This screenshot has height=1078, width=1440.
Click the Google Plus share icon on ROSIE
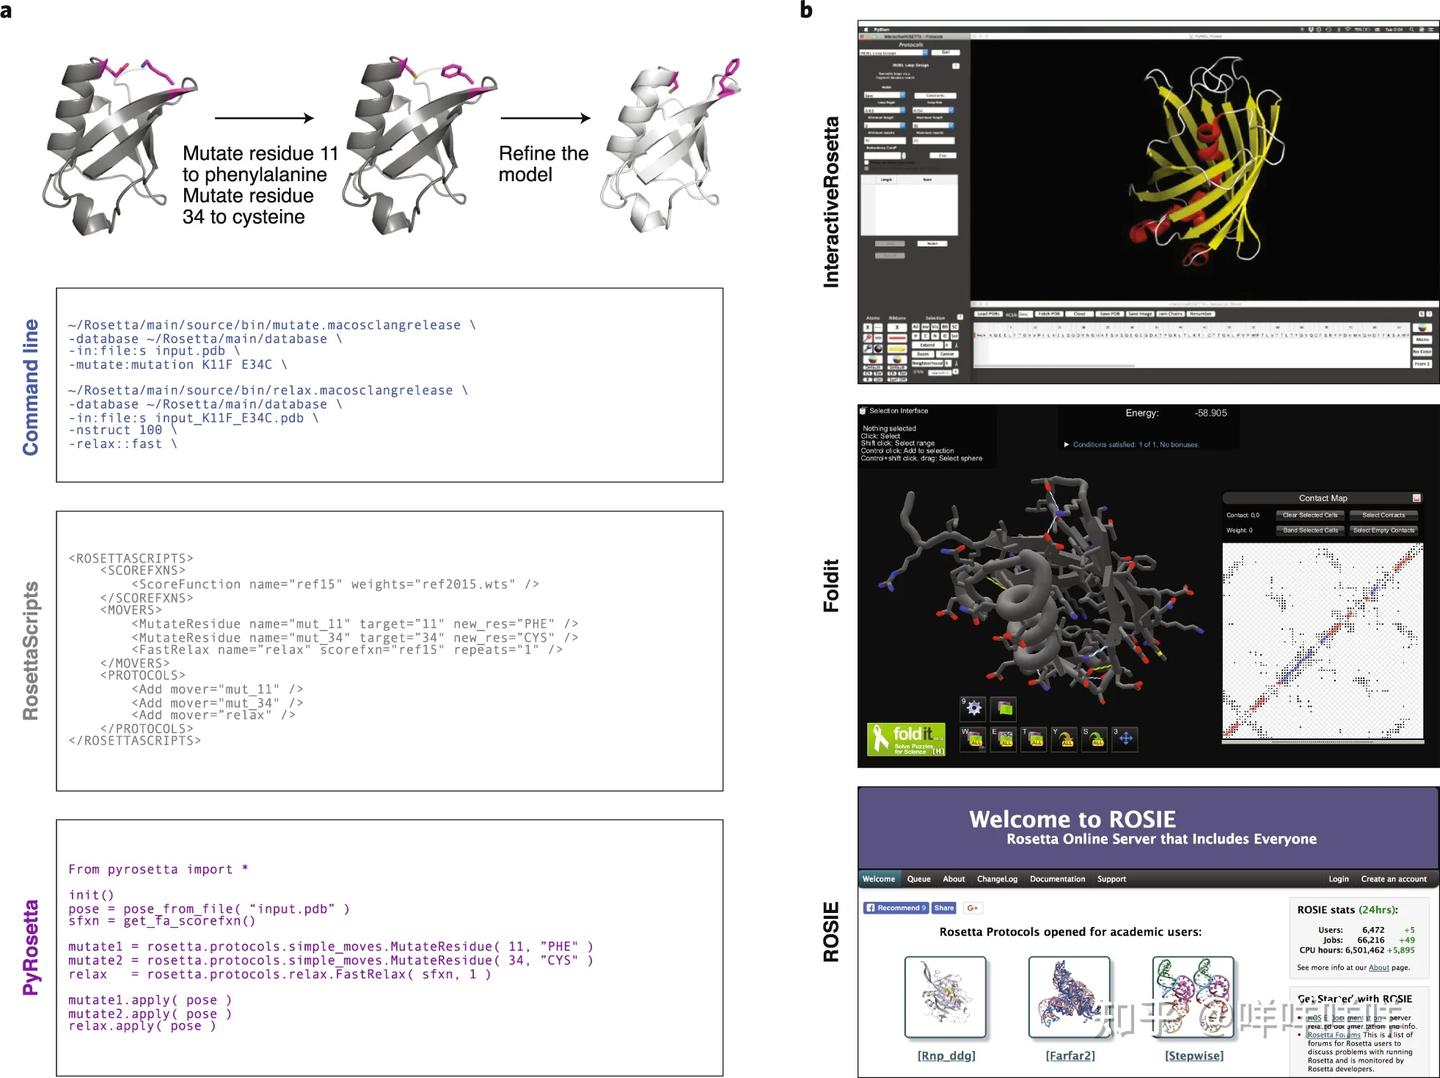972,908
